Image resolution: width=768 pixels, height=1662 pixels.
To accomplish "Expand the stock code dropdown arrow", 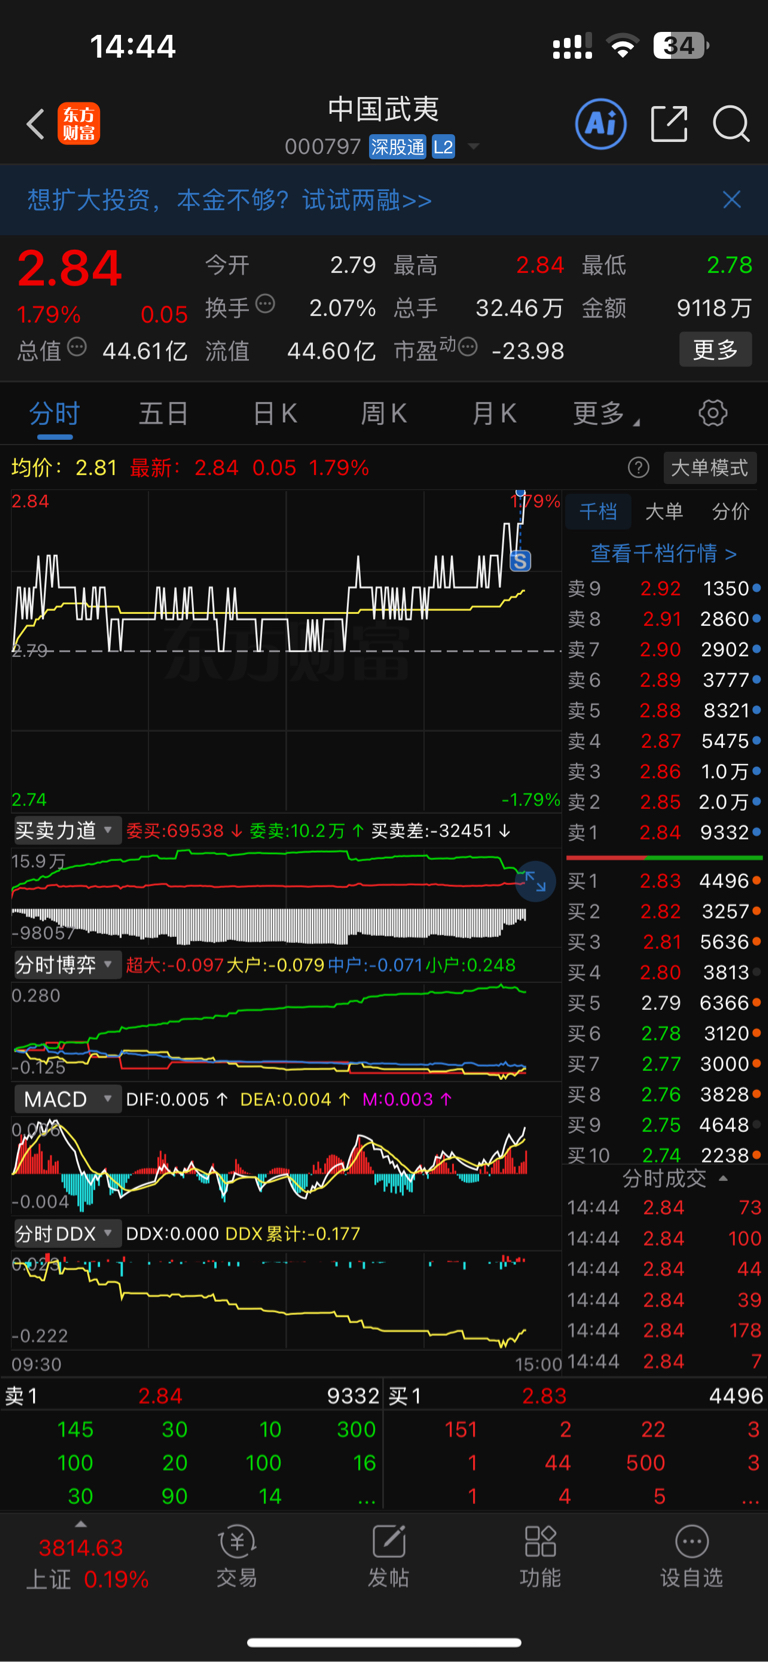I will click(474, 147).
